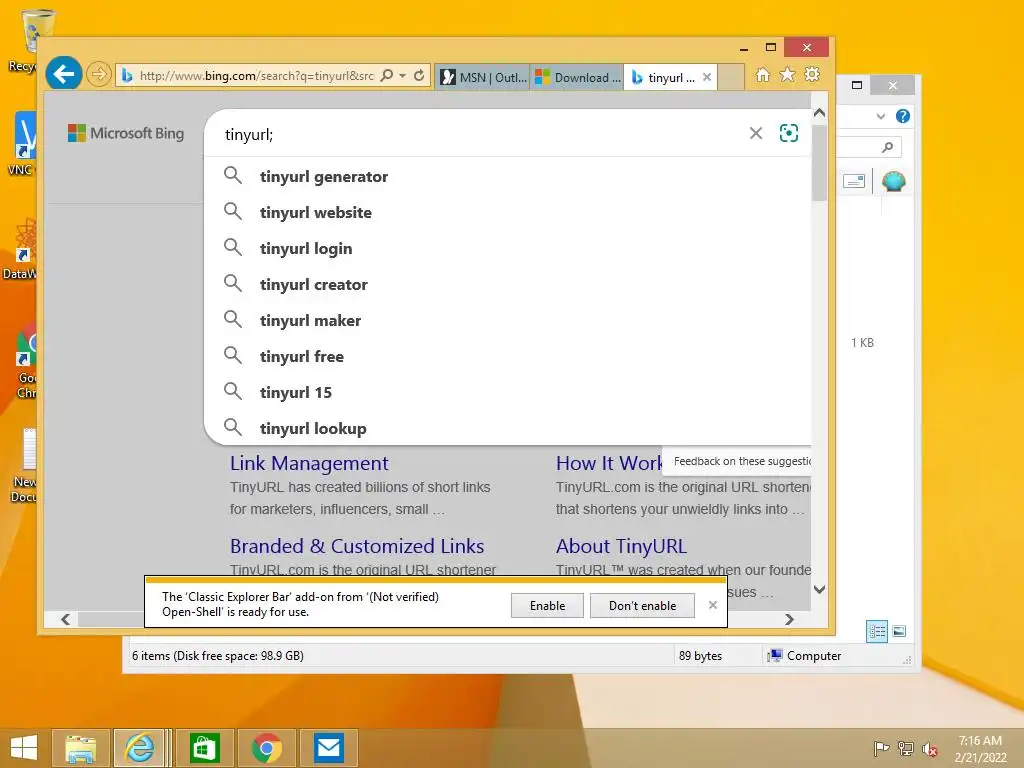Click the address bar search magnifier
The width and height of the screenshot is (1024, 768).
387,76
